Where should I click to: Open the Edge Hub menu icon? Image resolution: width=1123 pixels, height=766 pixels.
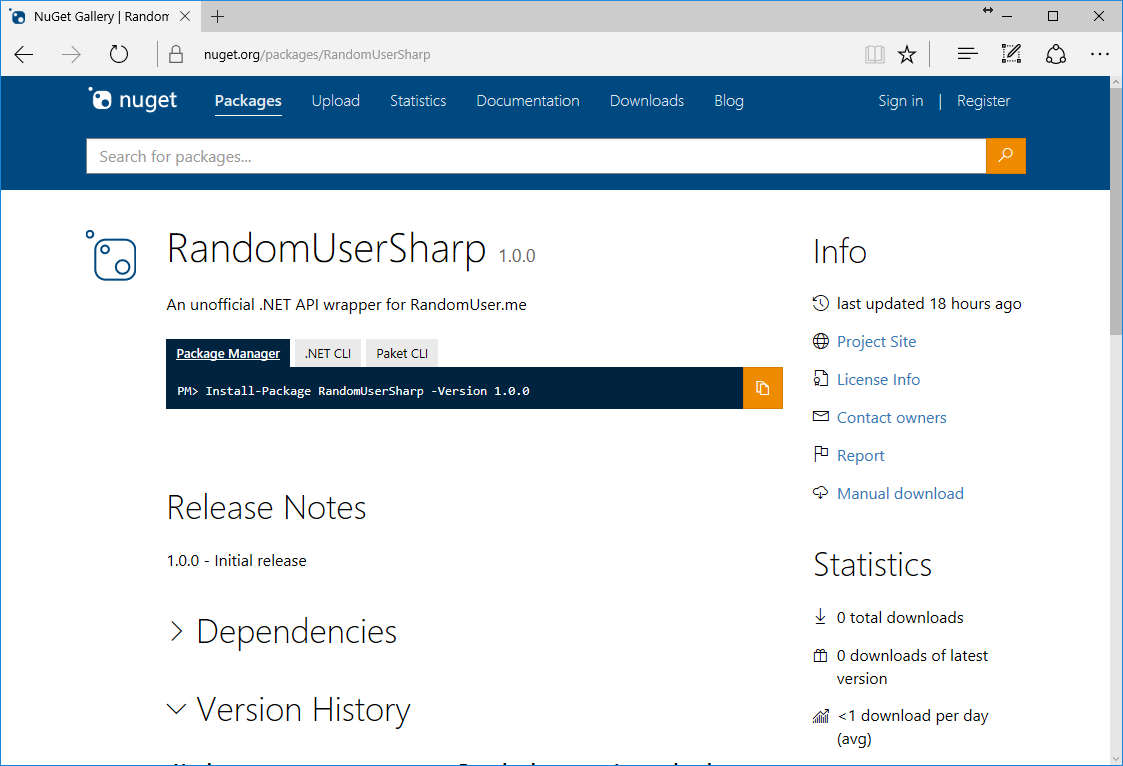967,55
